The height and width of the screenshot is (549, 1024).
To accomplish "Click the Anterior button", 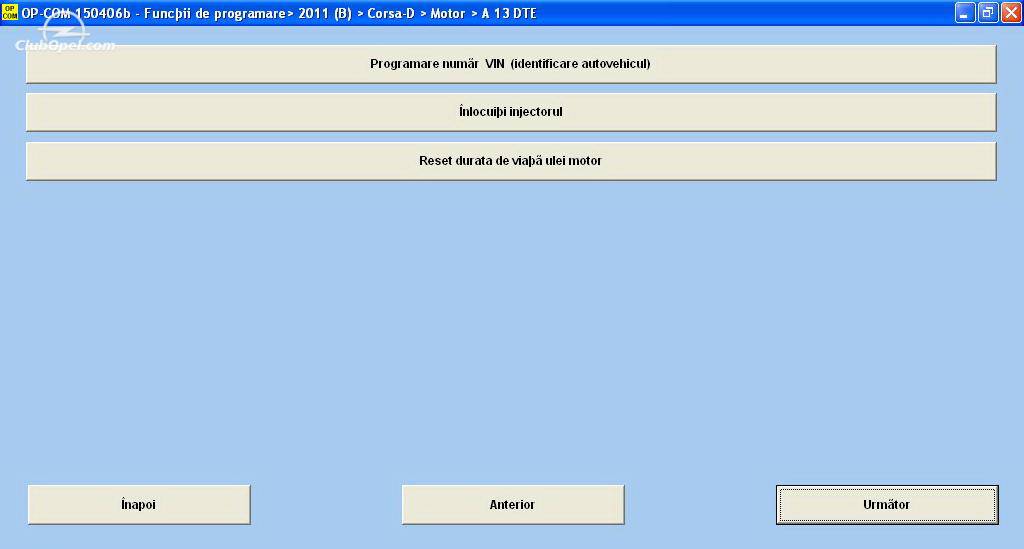I will (513, 505).
